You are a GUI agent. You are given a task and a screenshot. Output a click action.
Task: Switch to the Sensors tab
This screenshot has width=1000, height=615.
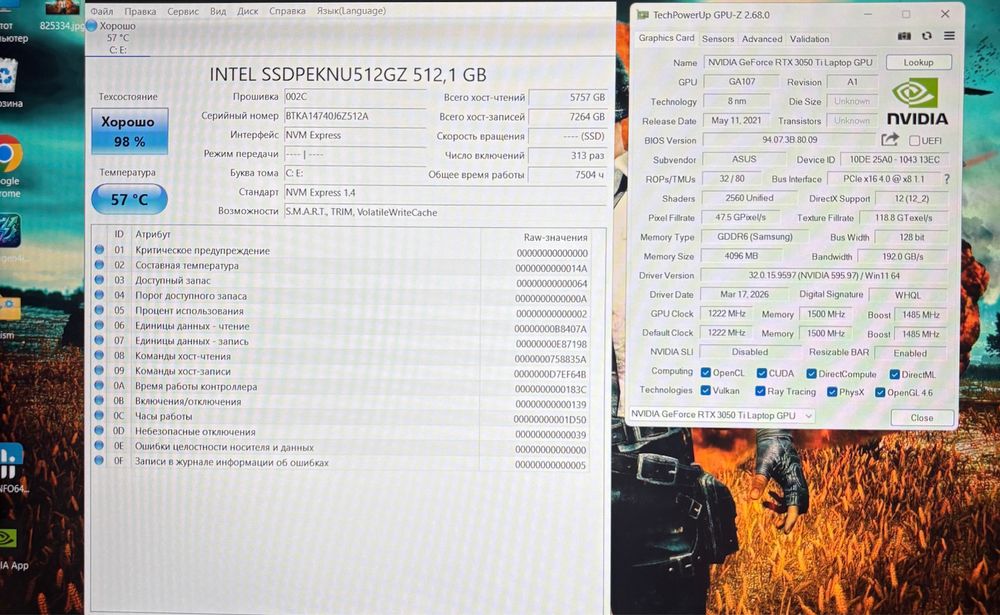click(x=718, y=39)
